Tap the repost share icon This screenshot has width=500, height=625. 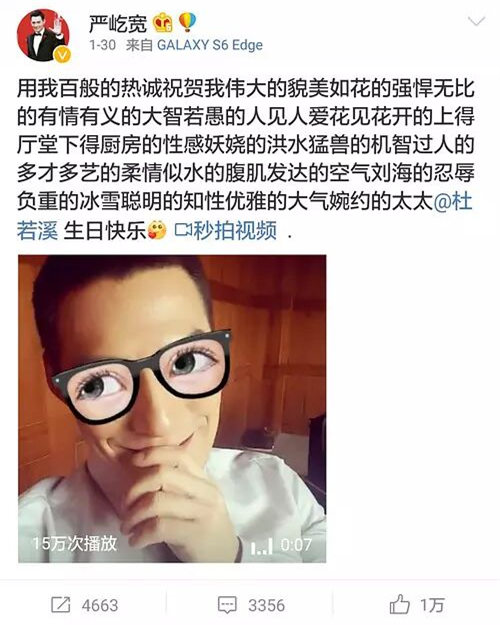(x=61, y=605)
